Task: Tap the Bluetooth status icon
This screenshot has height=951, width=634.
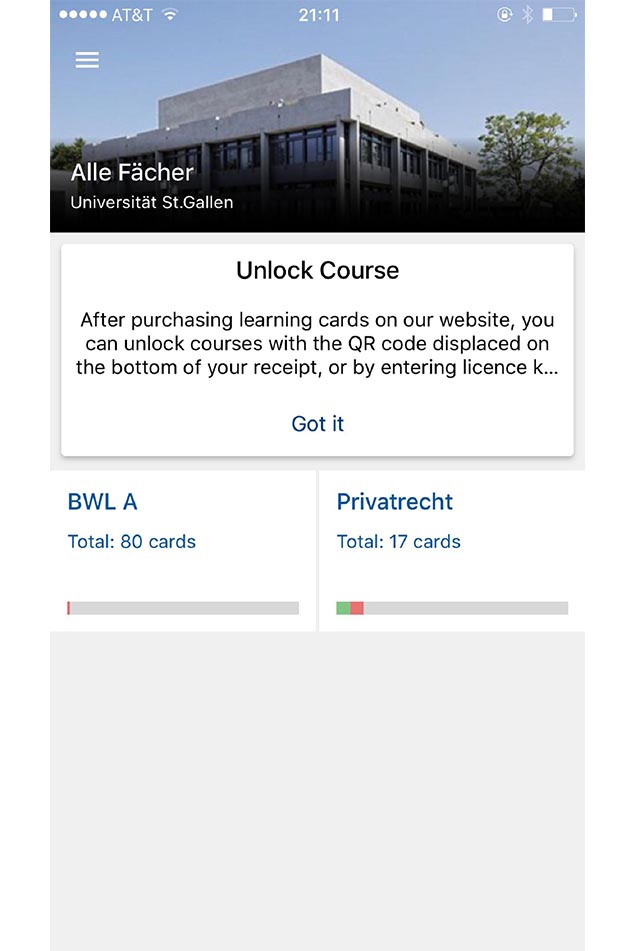Action: [x=528, y=15]
